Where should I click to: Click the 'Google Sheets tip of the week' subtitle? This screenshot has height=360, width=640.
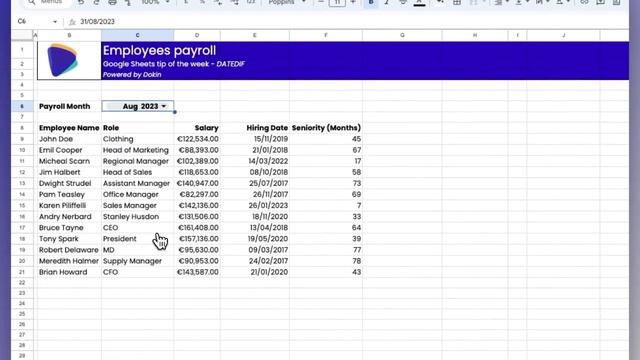173,64
